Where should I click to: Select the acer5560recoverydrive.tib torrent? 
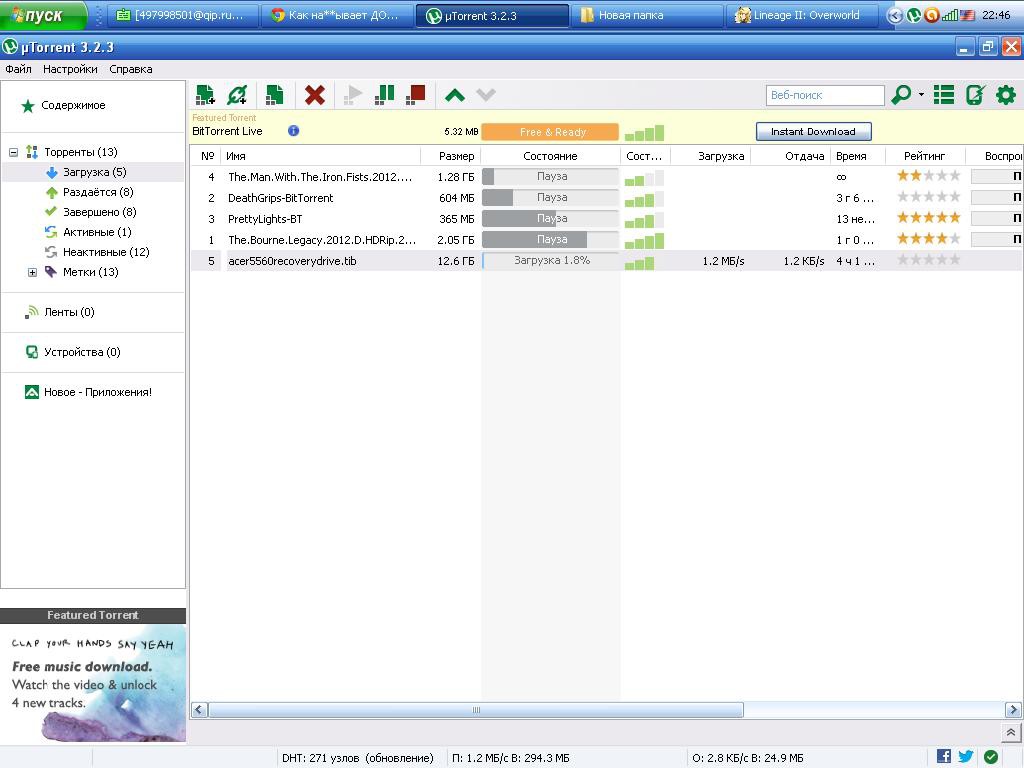606,261
